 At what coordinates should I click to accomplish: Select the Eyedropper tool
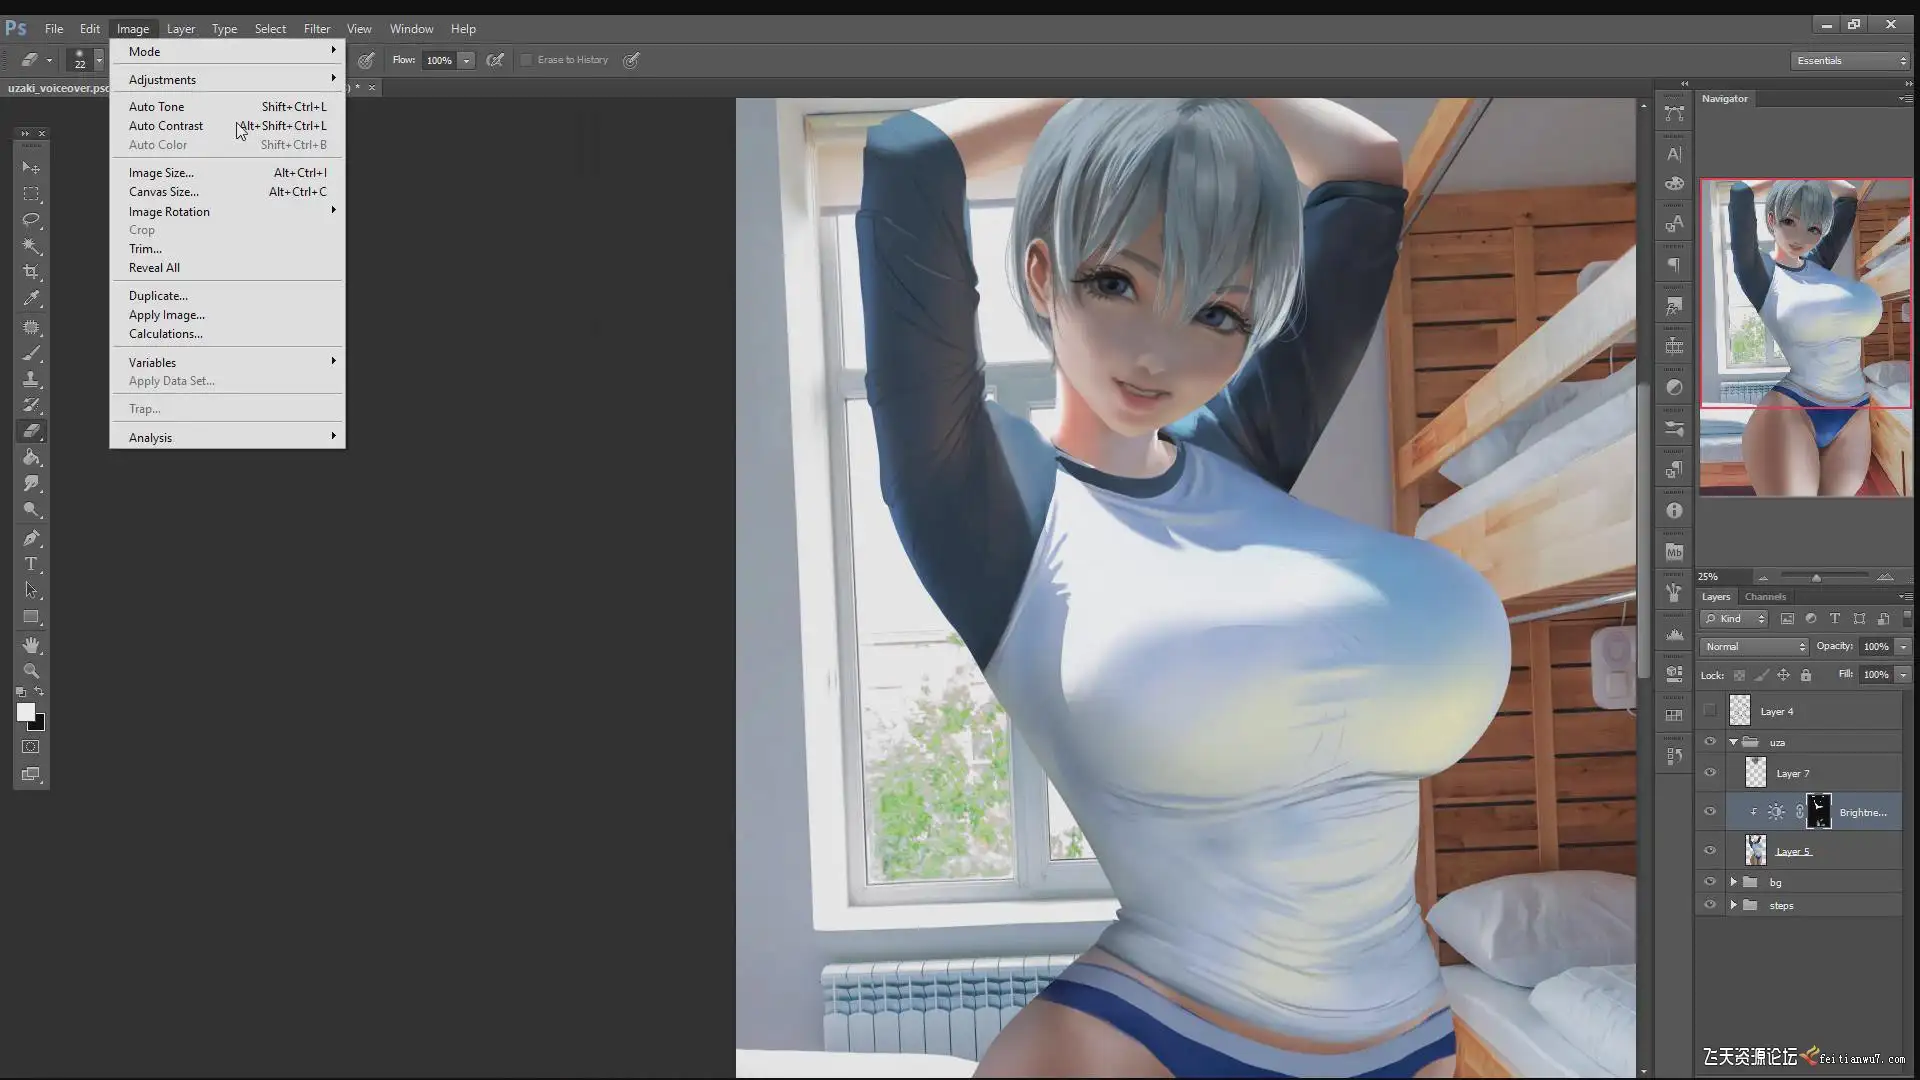pos(31,299)
